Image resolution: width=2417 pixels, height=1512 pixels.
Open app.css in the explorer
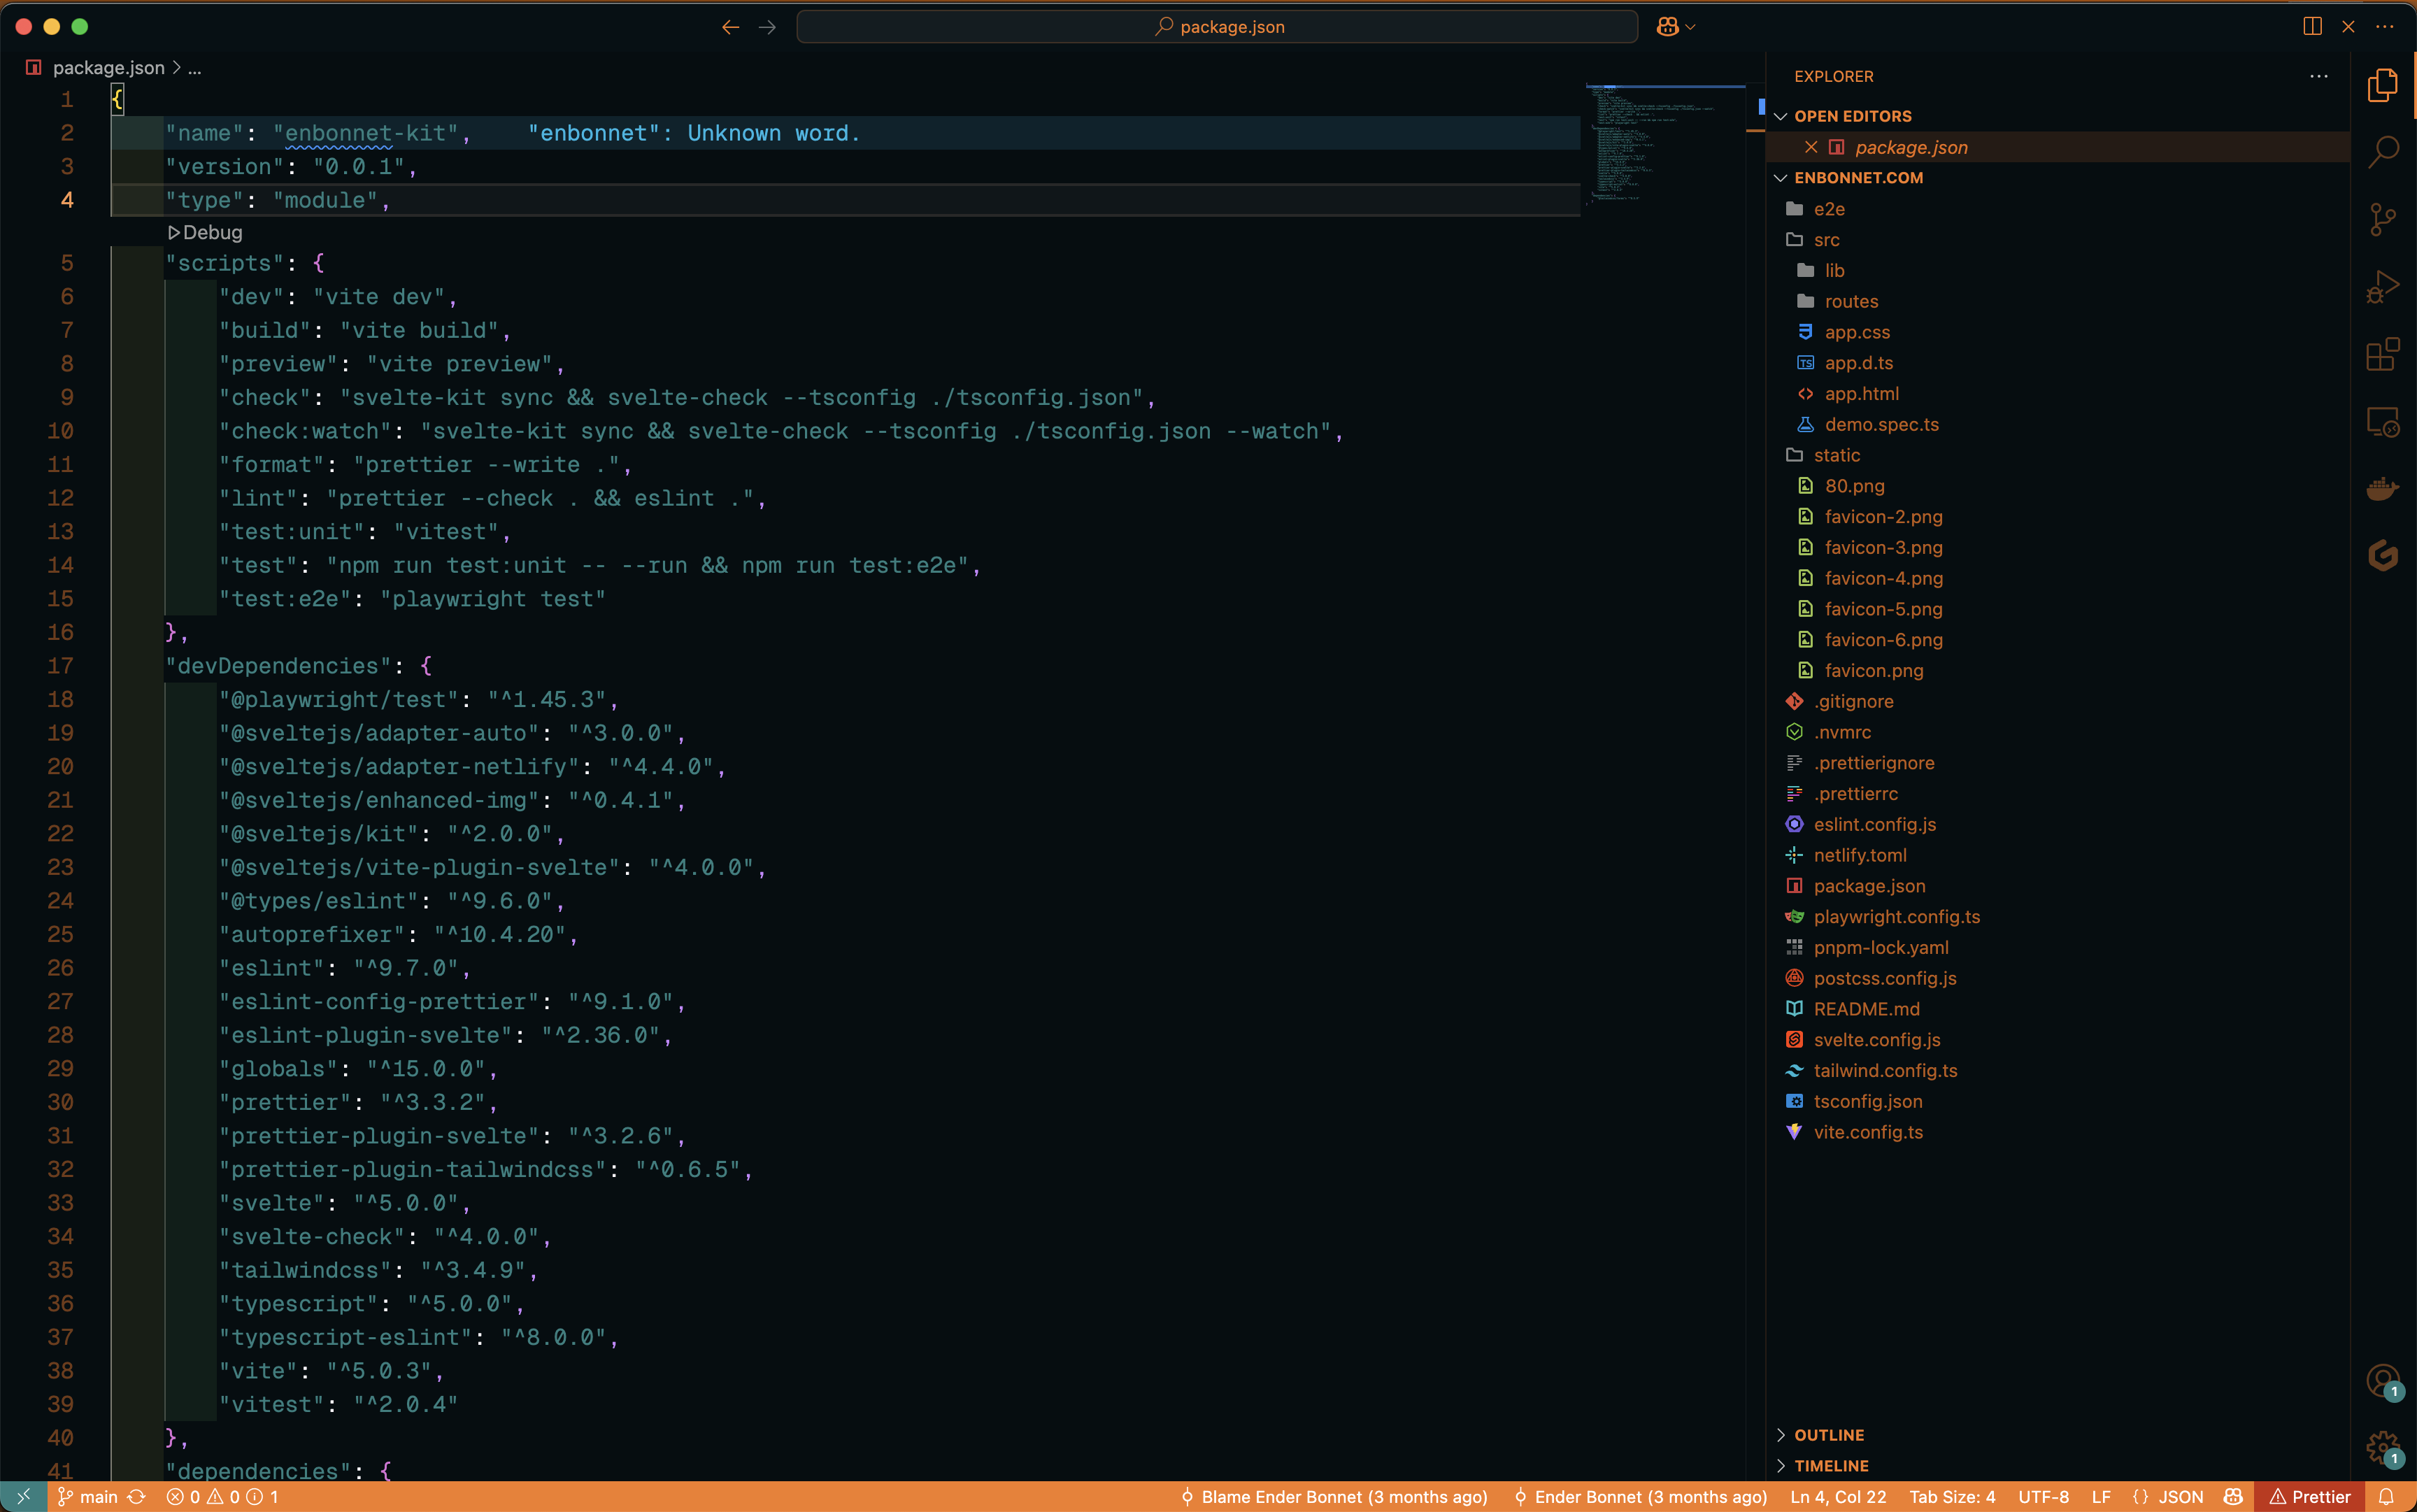pyautogui.click(x=1856, y=332)
